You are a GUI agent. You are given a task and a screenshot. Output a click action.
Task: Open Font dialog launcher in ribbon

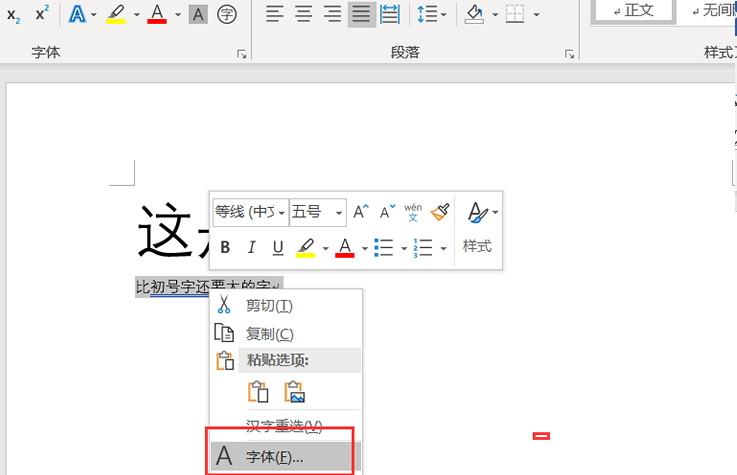pos(242,54)
